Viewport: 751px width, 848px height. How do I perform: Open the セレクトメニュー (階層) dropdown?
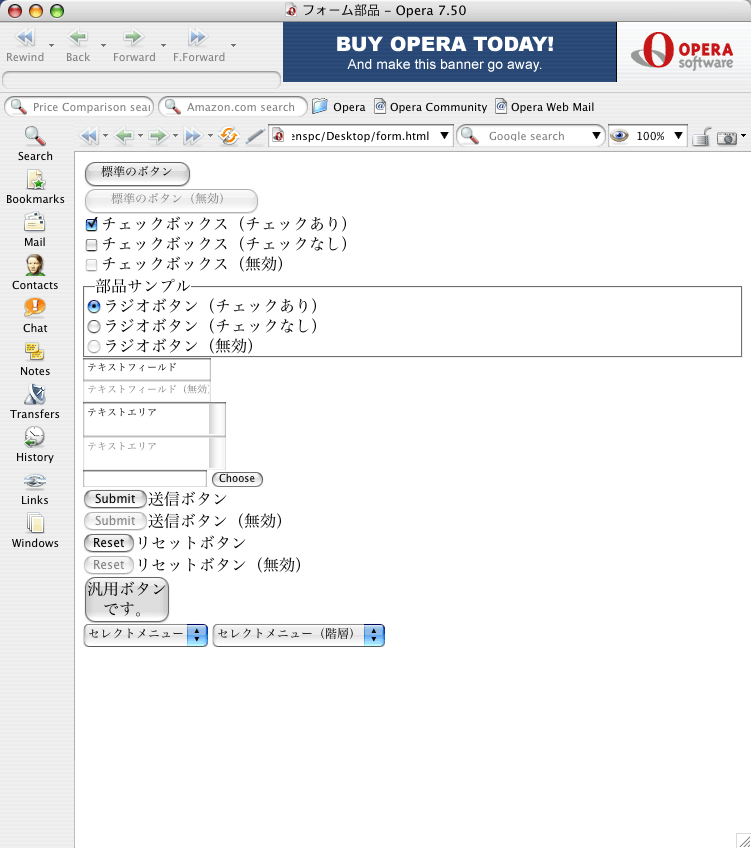298,635
